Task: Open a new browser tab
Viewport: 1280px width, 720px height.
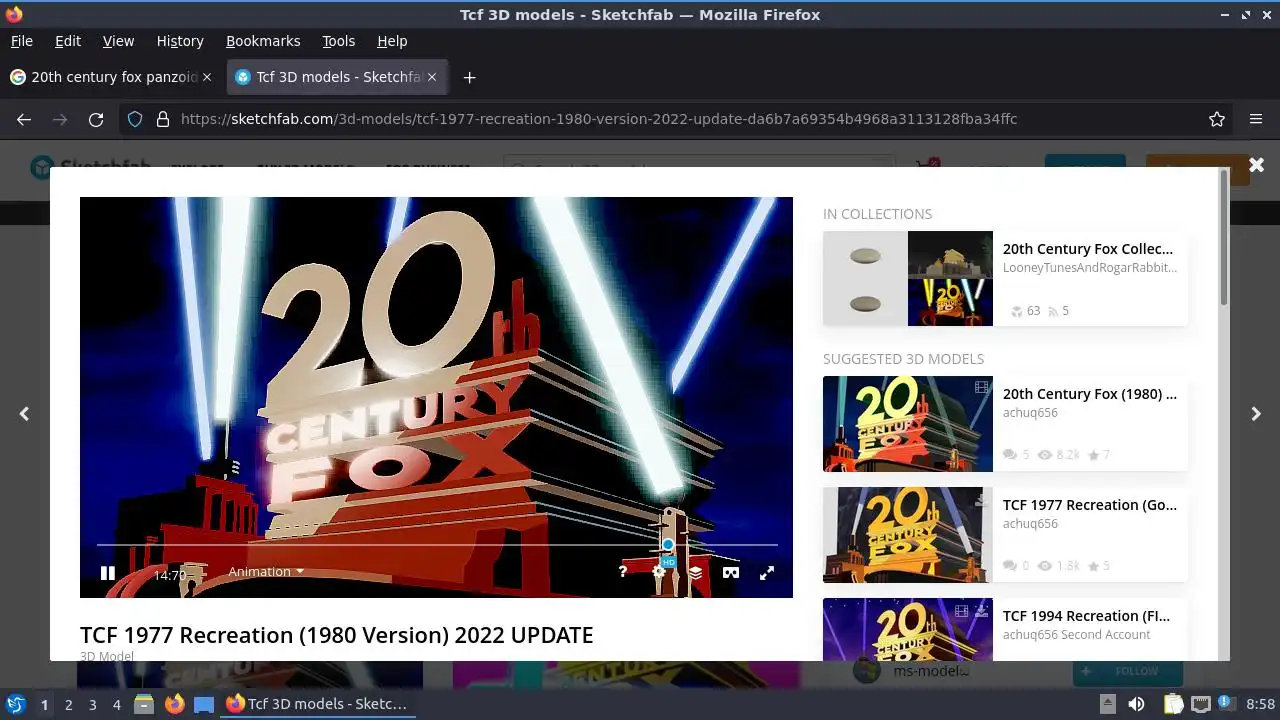Action: coord(469,77)
